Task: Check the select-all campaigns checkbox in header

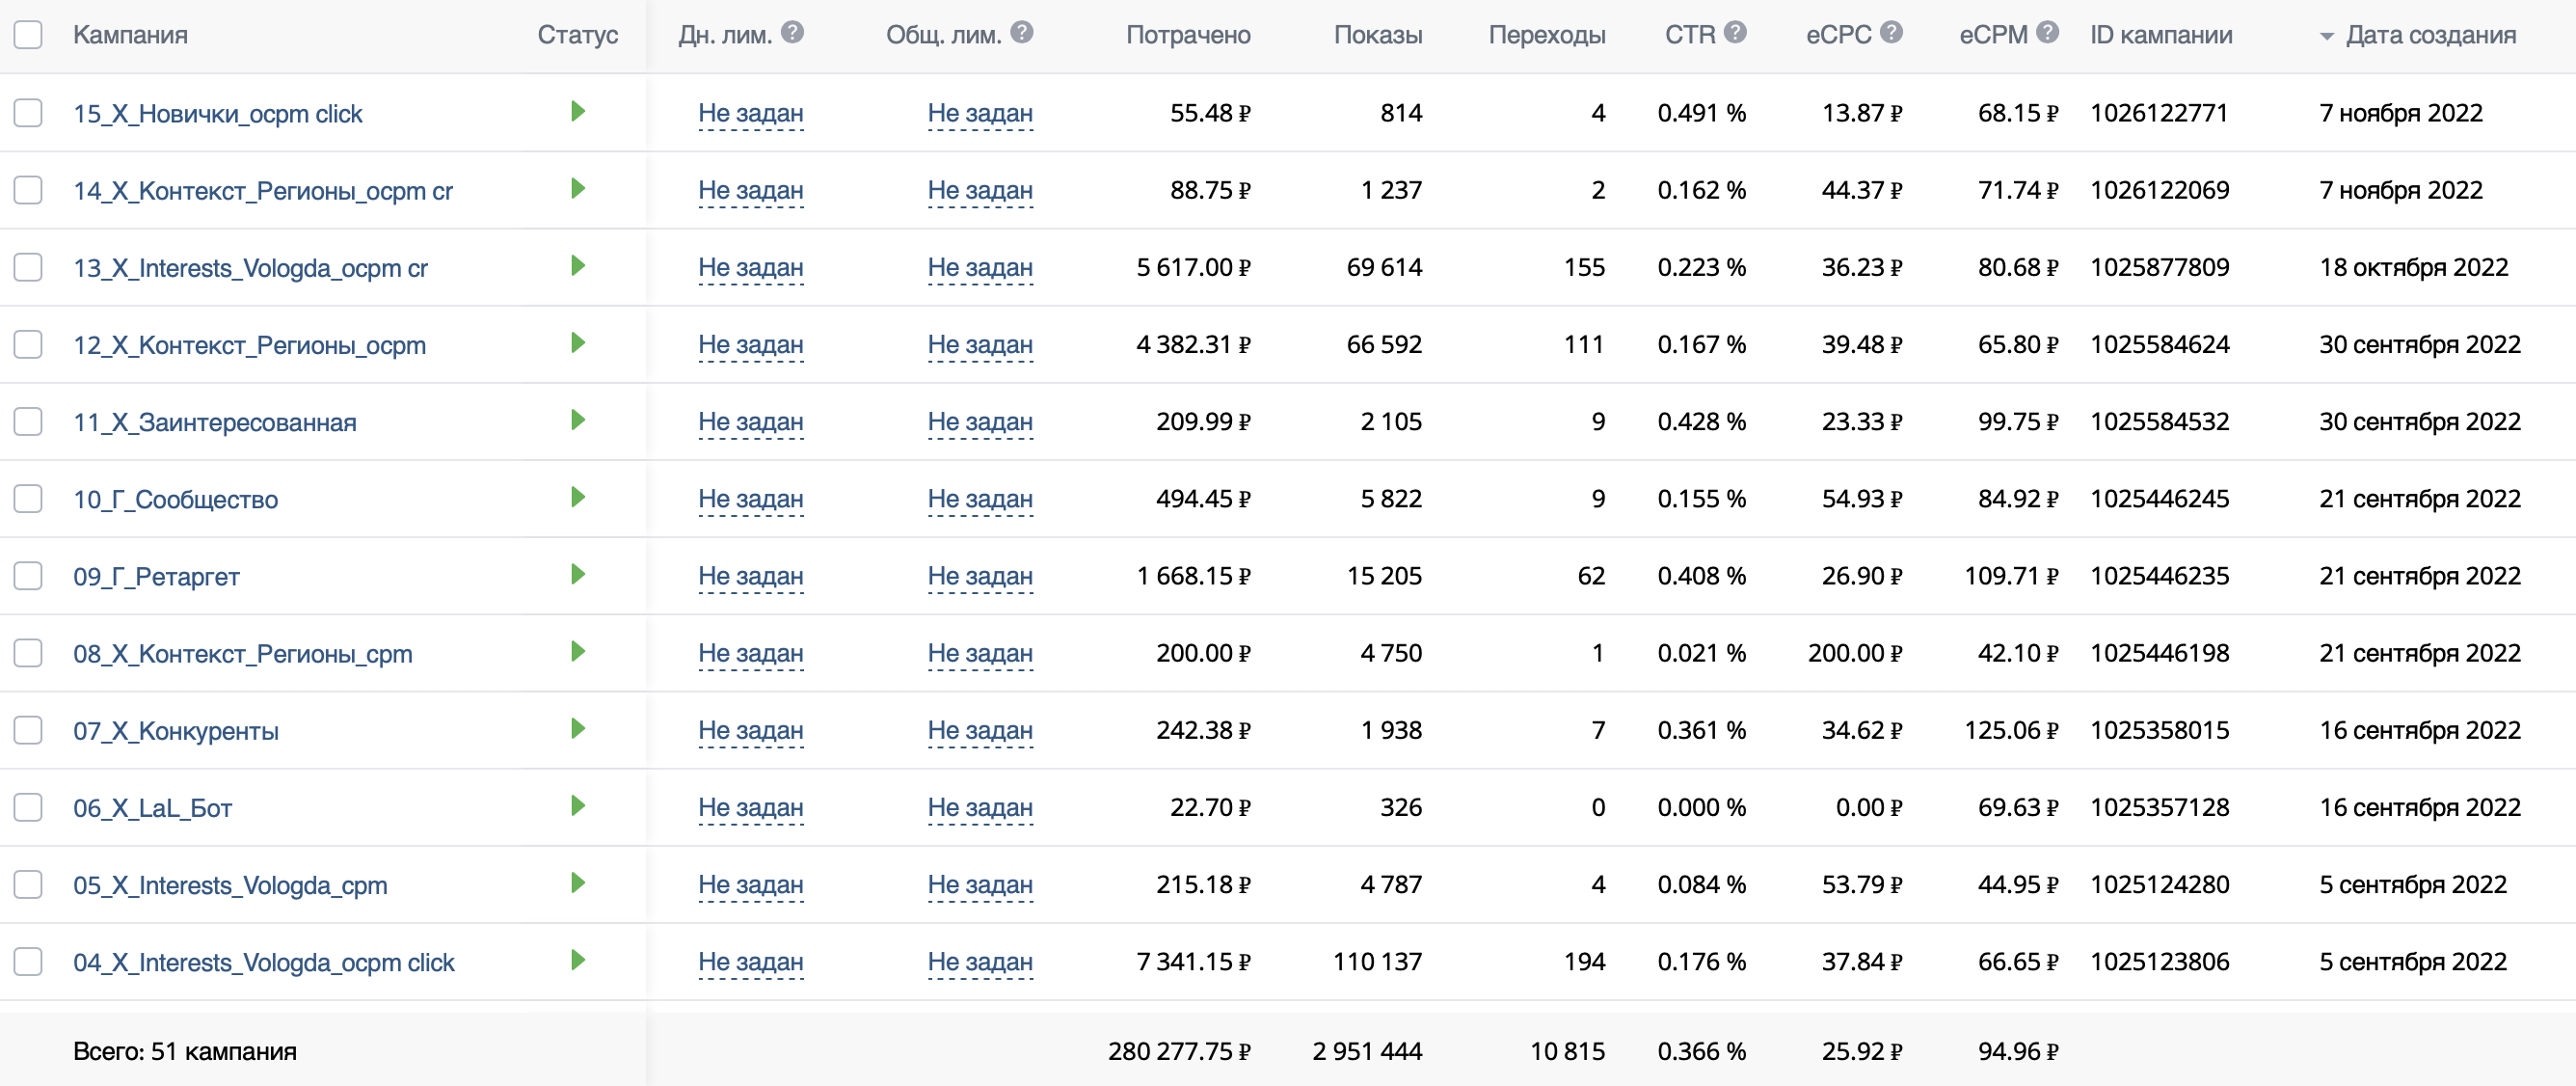Action: pyautogui.click(x=28, y=35)
